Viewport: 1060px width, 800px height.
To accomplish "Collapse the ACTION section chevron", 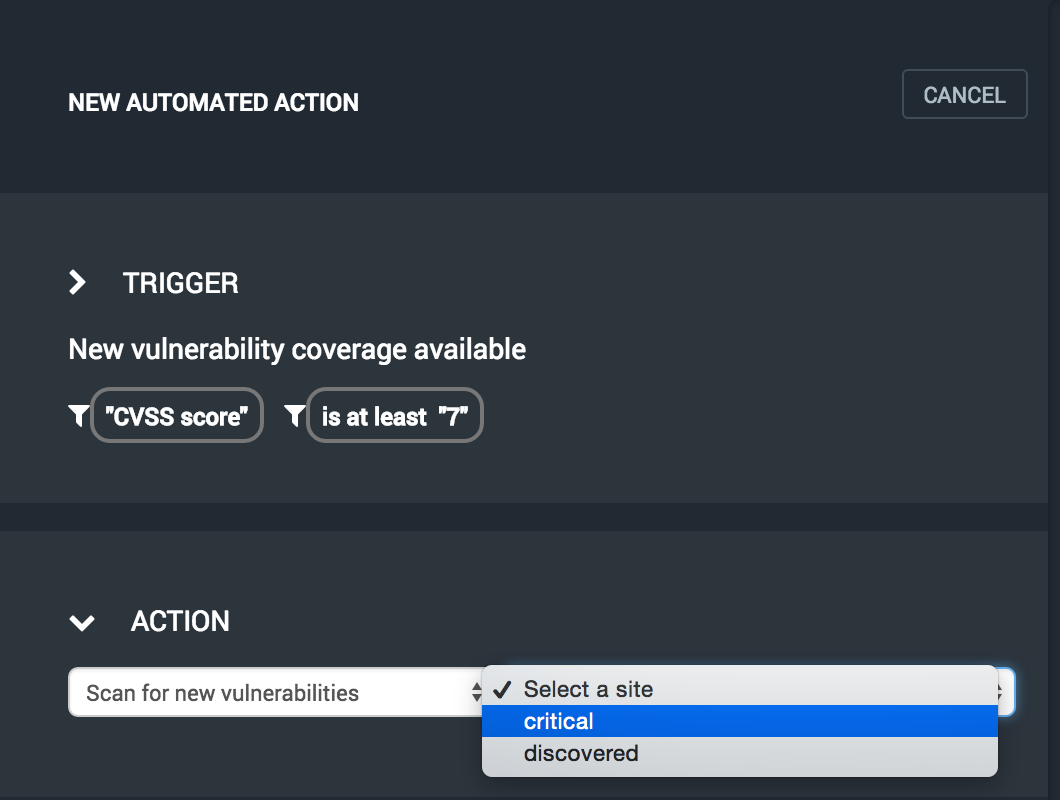I will (x=81, y=623).
